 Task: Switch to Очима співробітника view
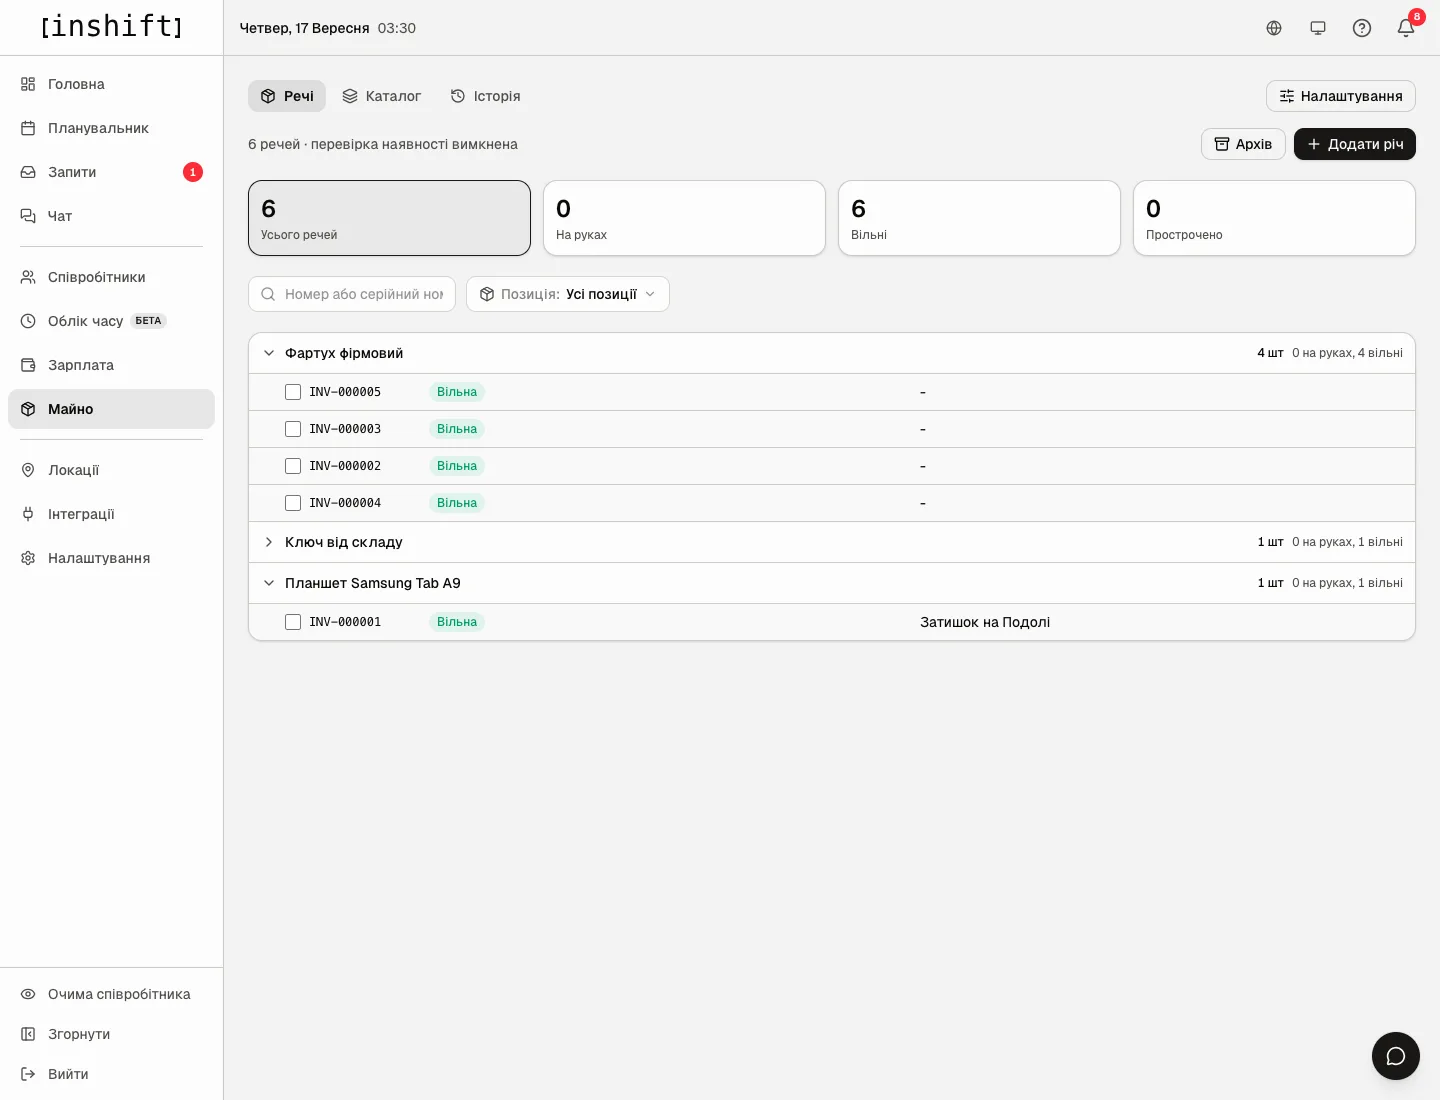coord(111,994)
